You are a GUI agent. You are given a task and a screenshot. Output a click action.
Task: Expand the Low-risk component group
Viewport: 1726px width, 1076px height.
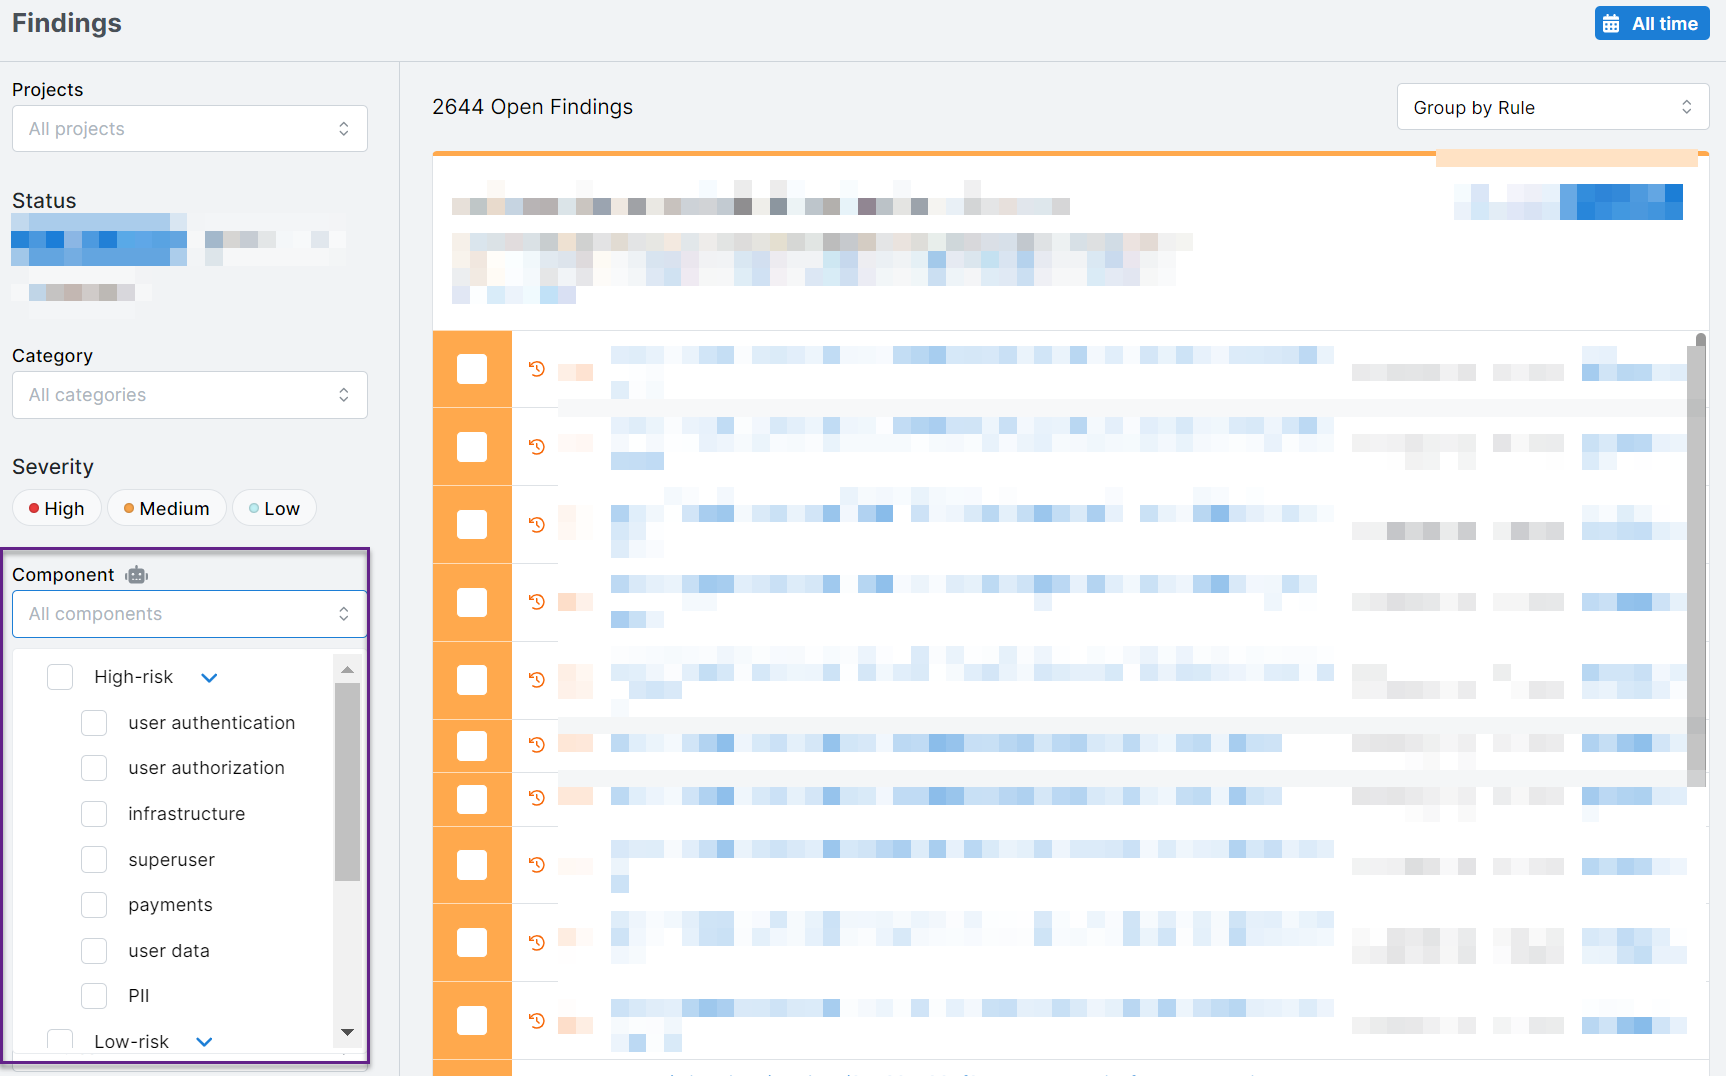pos(203,1041)
